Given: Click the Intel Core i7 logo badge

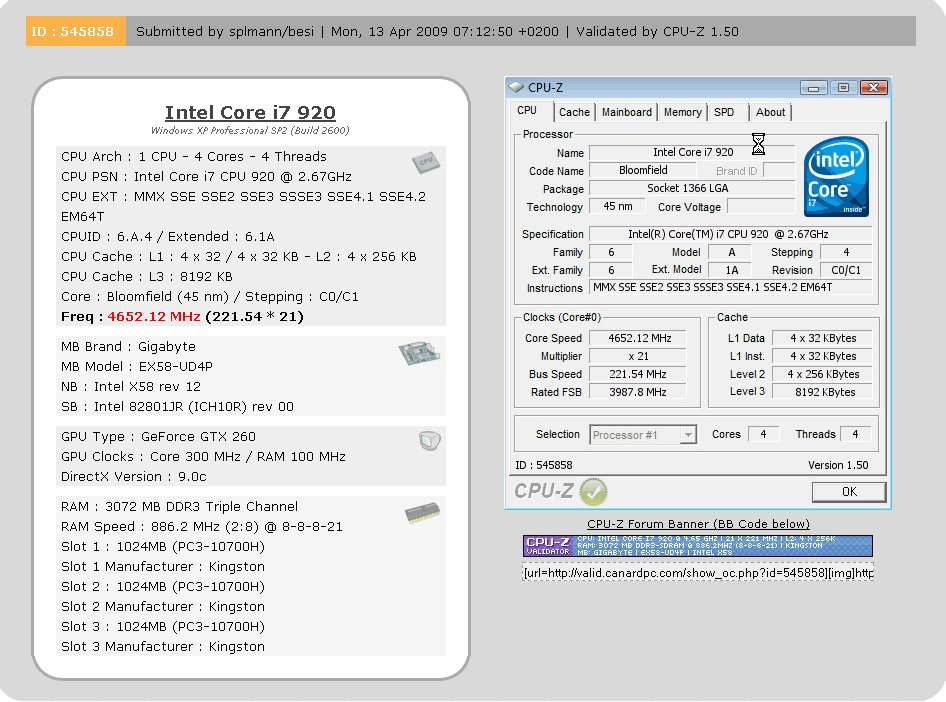Looking at the screenshot, I should click(x=836, y=177).
